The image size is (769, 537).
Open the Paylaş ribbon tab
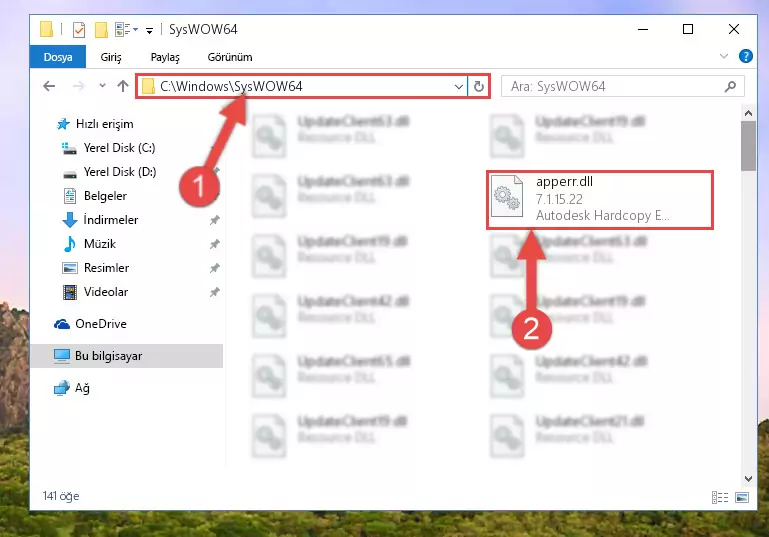click(x=165, y=57)
